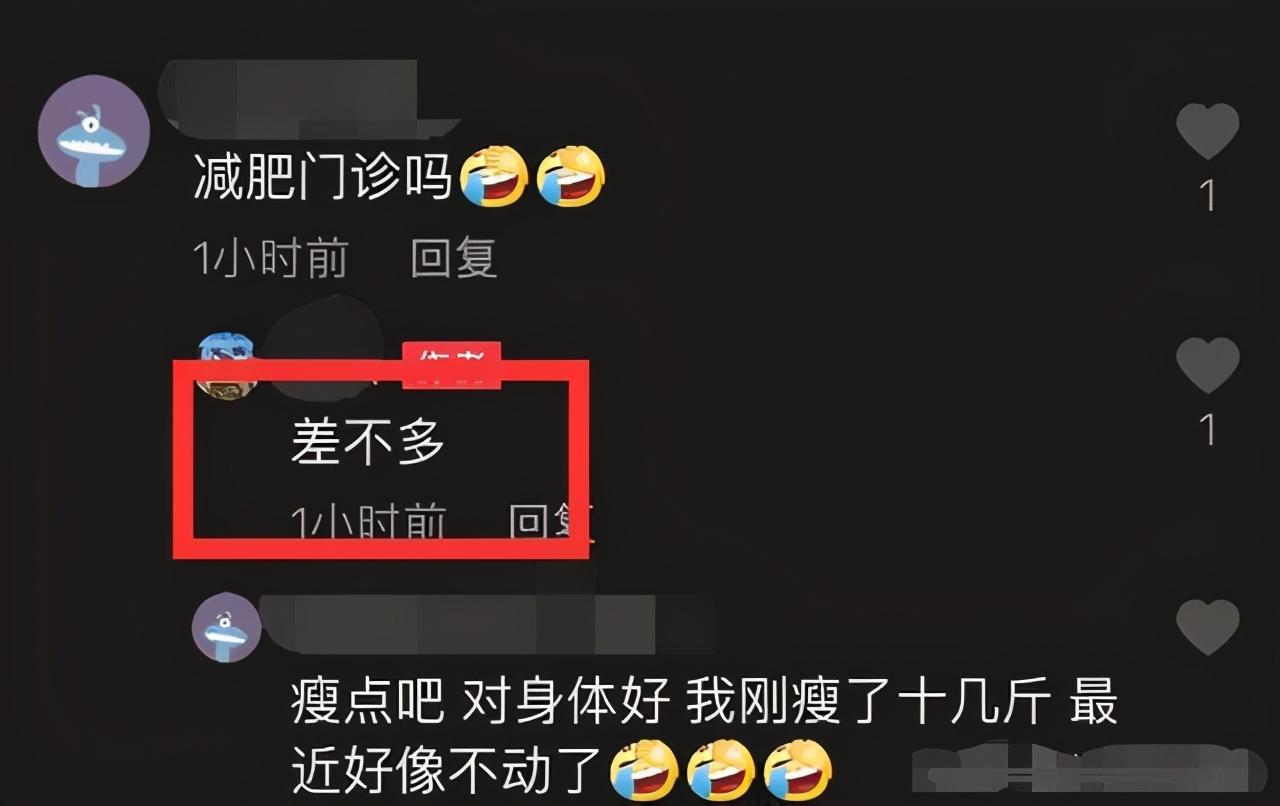
Task: Tap the heart beside the "差不多" reply
Action: click(1207, 365)
